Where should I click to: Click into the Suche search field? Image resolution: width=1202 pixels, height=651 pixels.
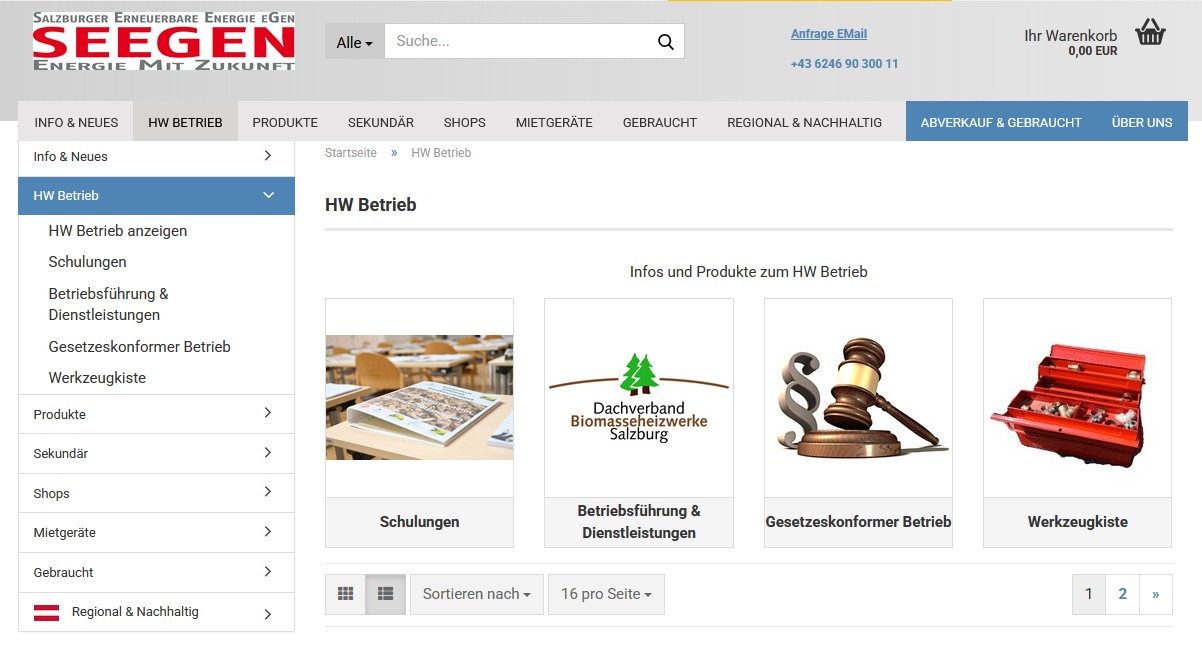point(515,42)
